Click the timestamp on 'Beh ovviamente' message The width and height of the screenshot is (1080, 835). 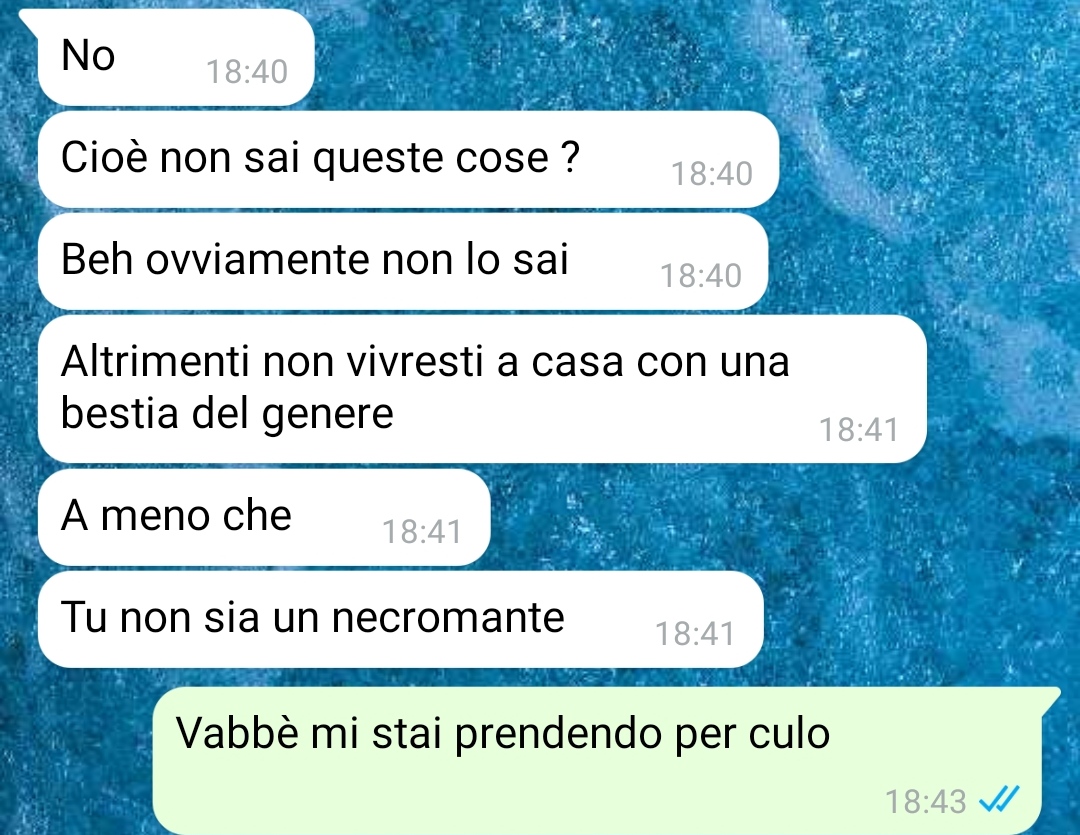tap(701, 276)
